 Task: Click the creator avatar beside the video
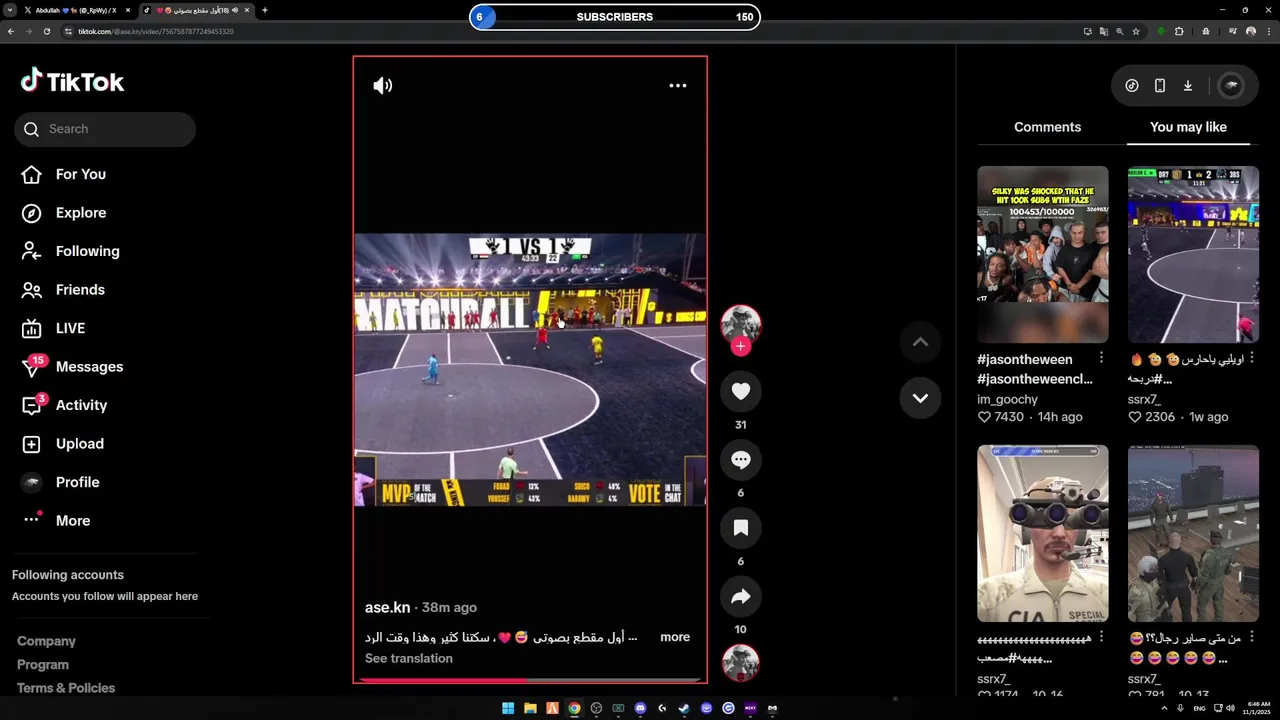tap(741, 324)
